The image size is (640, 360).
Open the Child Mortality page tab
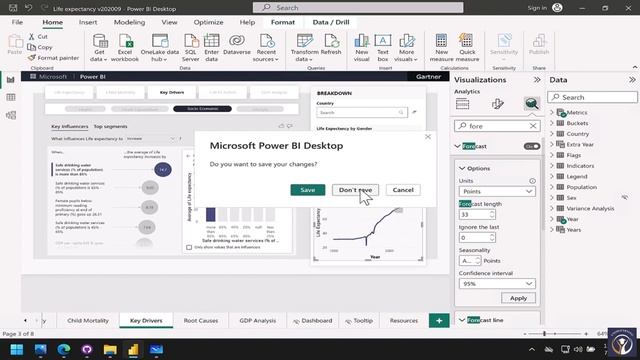click(88, 320)
